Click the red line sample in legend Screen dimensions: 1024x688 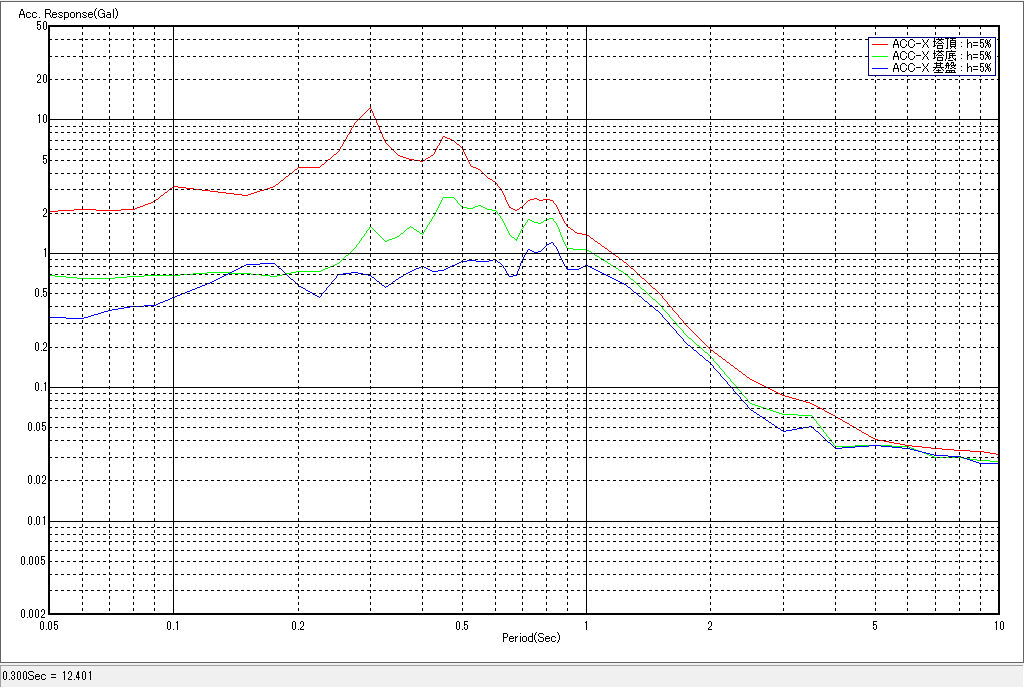coord(880,44)
